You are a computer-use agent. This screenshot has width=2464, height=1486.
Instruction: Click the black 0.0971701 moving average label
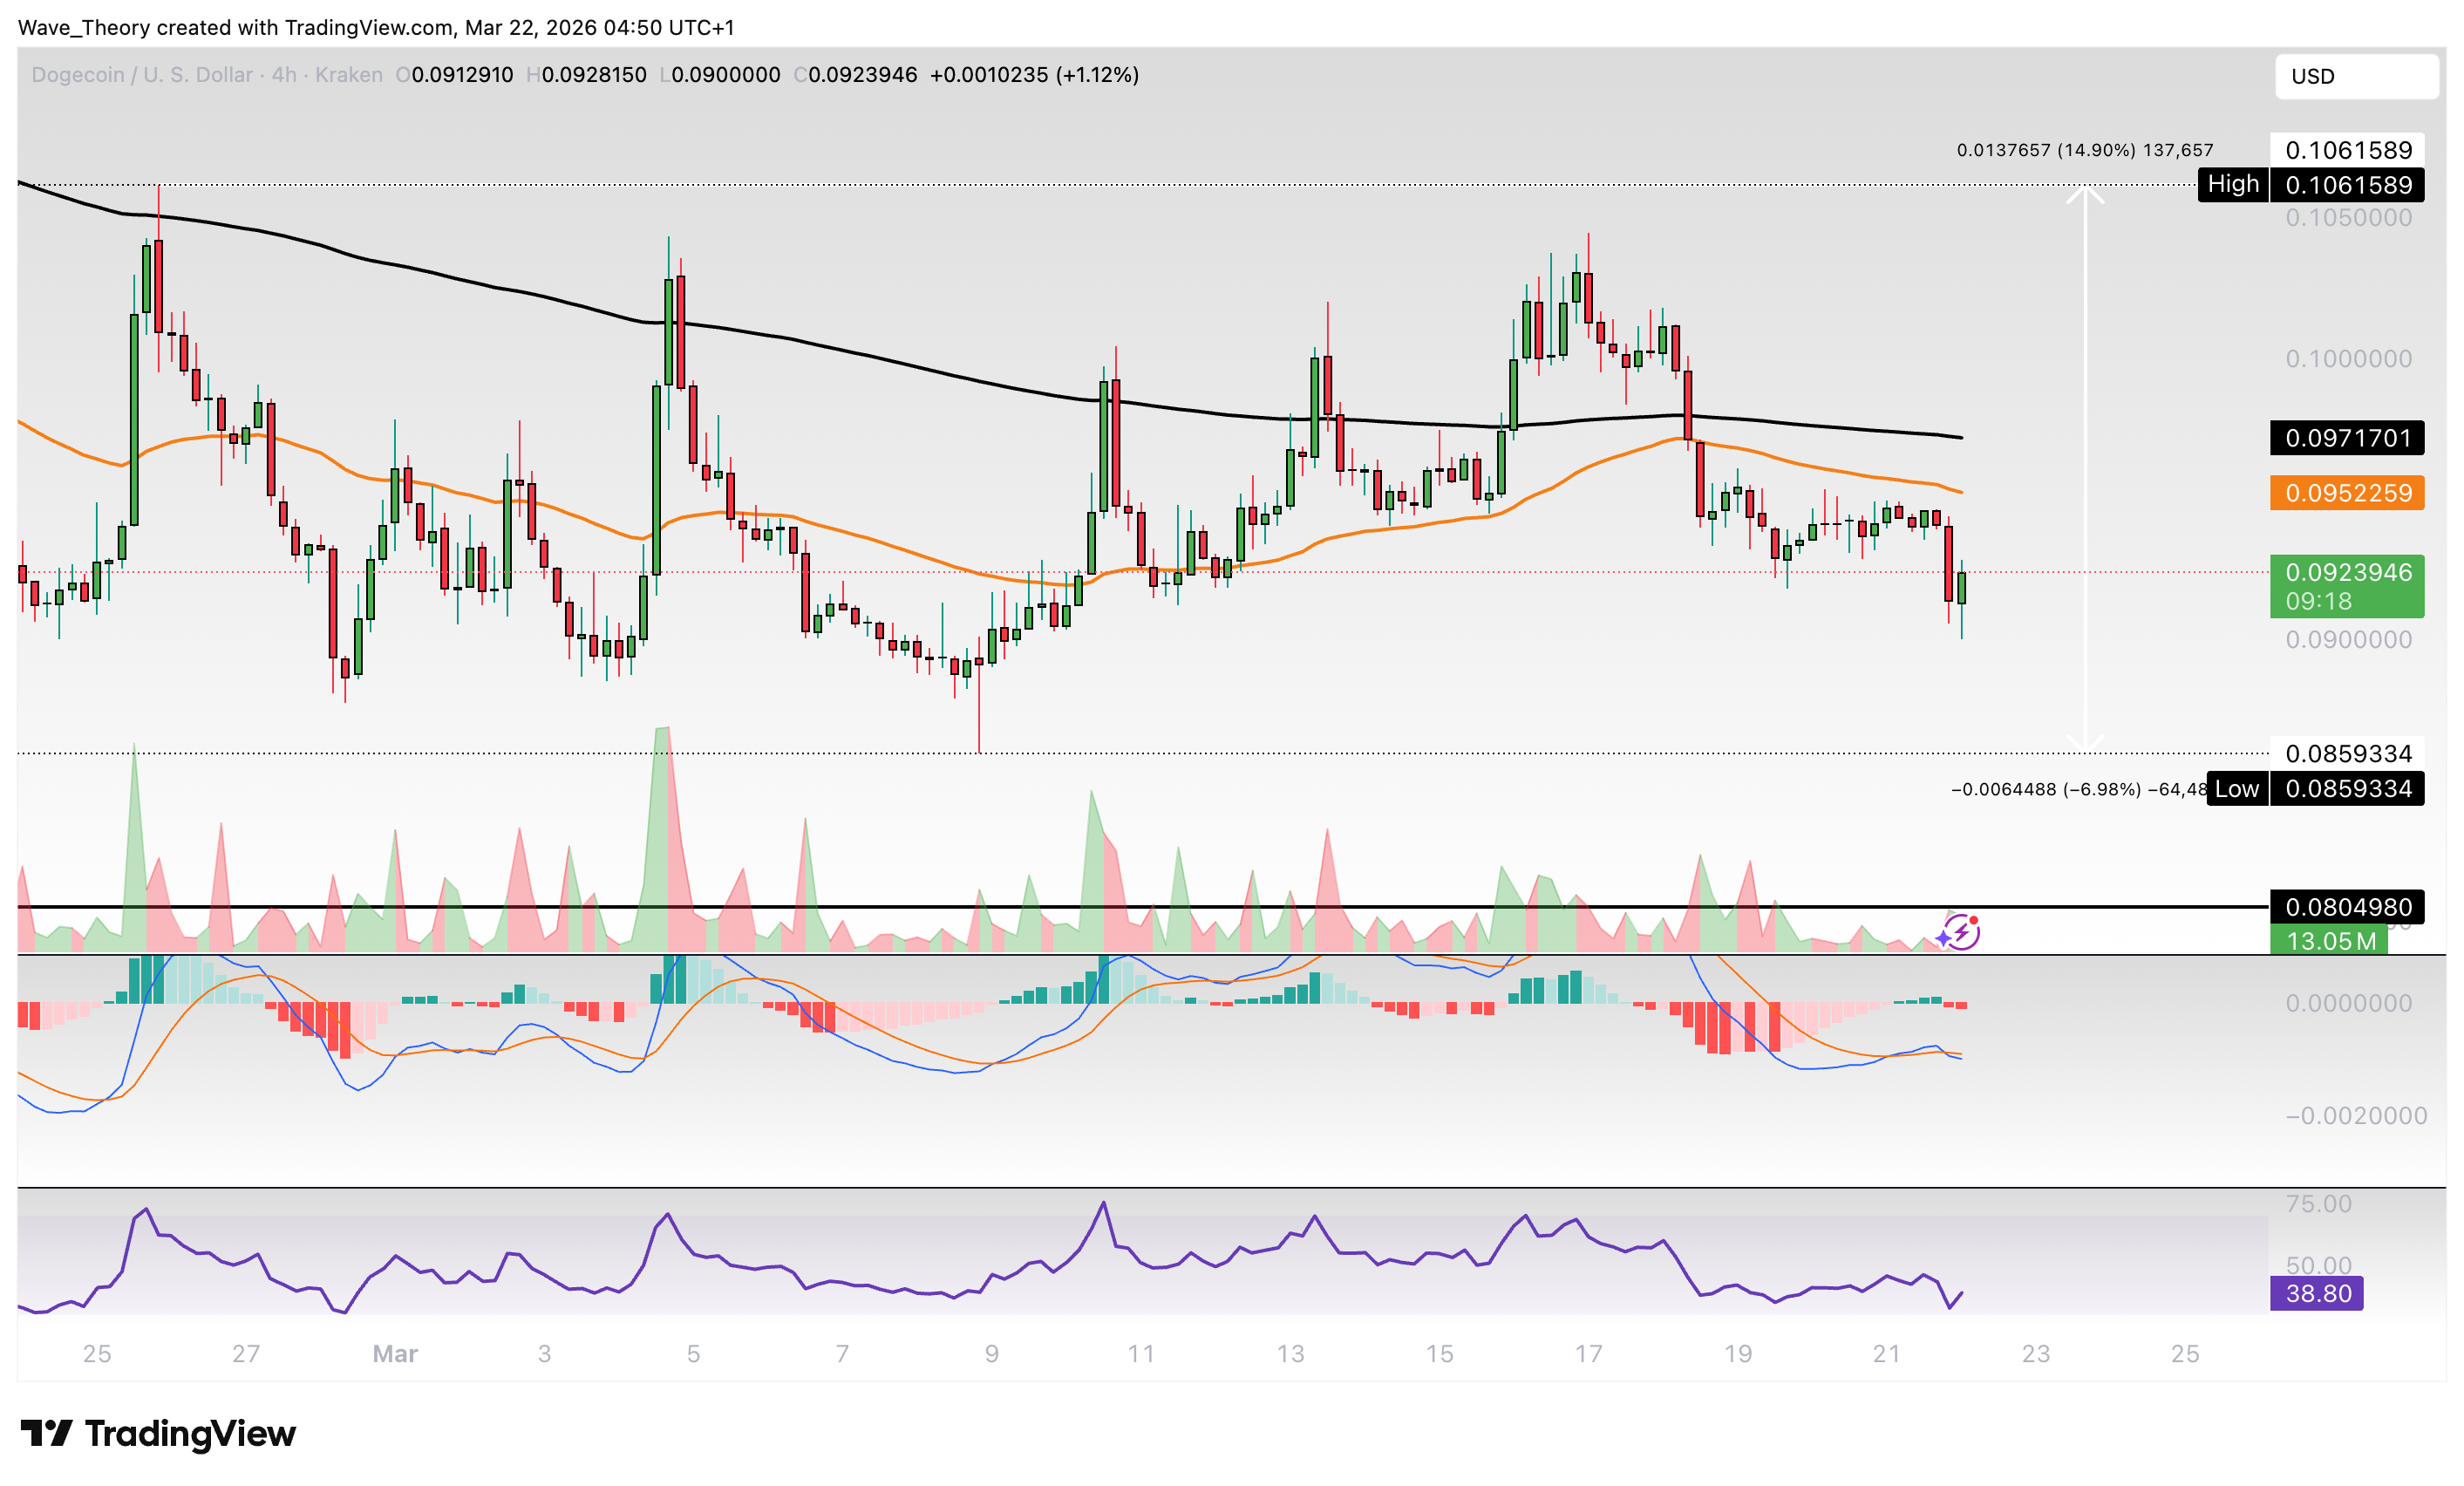coord(2346,438)
